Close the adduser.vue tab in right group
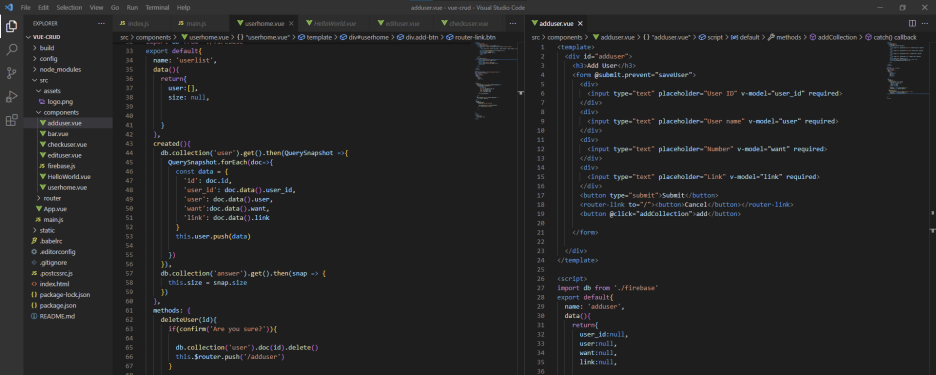 click(579, 24)
